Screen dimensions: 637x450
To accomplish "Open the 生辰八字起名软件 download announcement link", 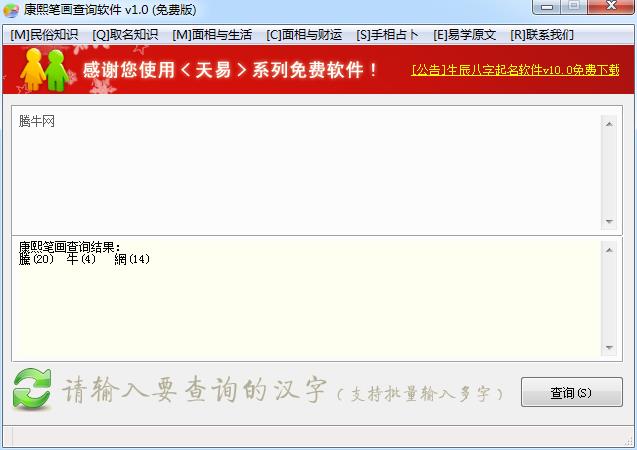I will (x=515, y=70).
